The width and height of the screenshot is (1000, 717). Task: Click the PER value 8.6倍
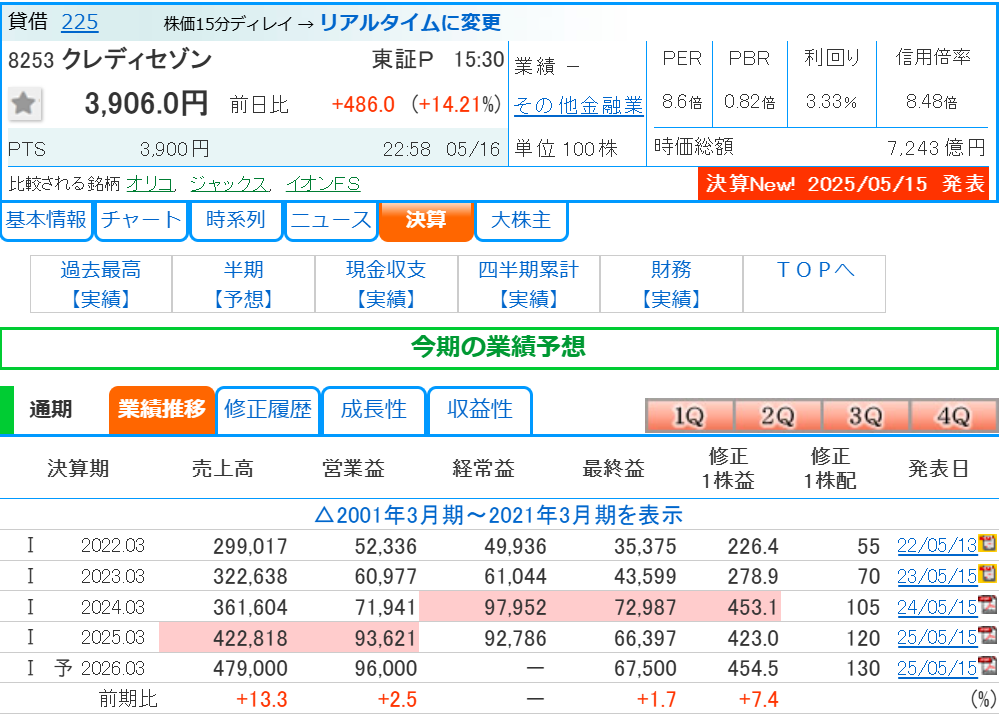[682, 101]
